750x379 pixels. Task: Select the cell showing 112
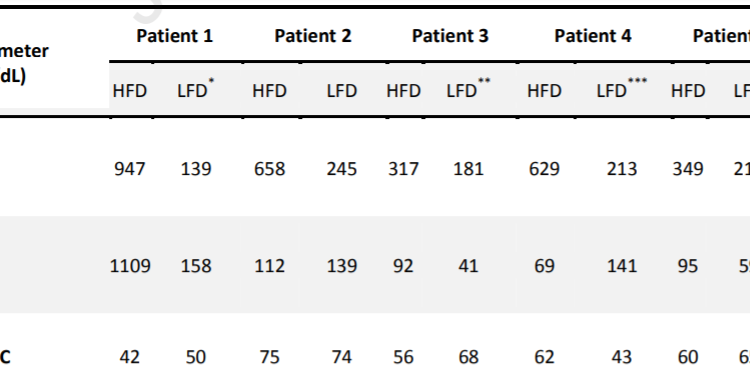pos(269,266)
